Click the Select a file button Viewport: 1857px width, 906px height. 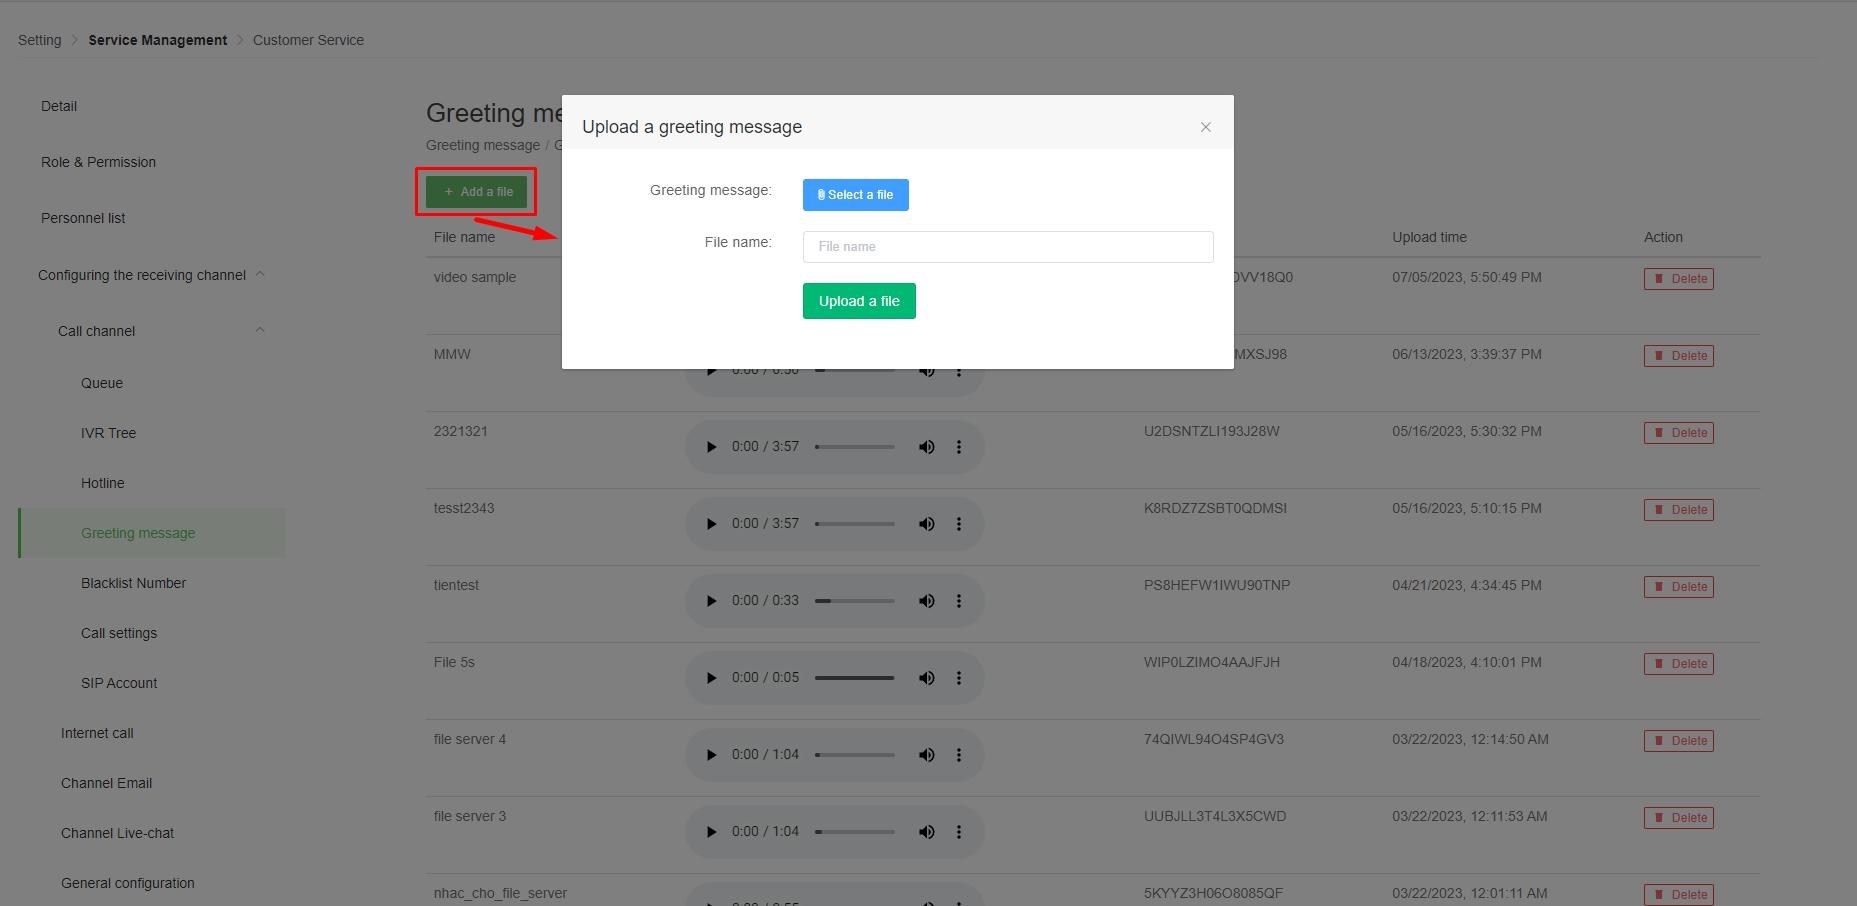pyautogui.click(x=855, y=195)
